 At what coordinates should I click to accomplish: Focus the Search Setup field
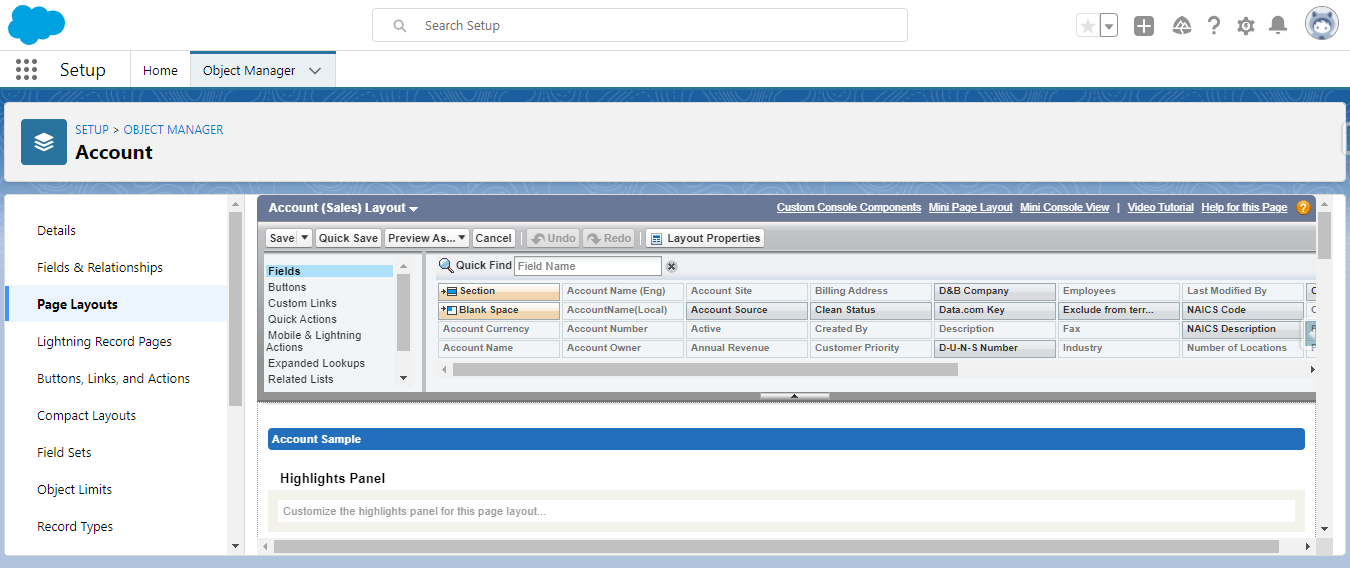pos(640,25)
